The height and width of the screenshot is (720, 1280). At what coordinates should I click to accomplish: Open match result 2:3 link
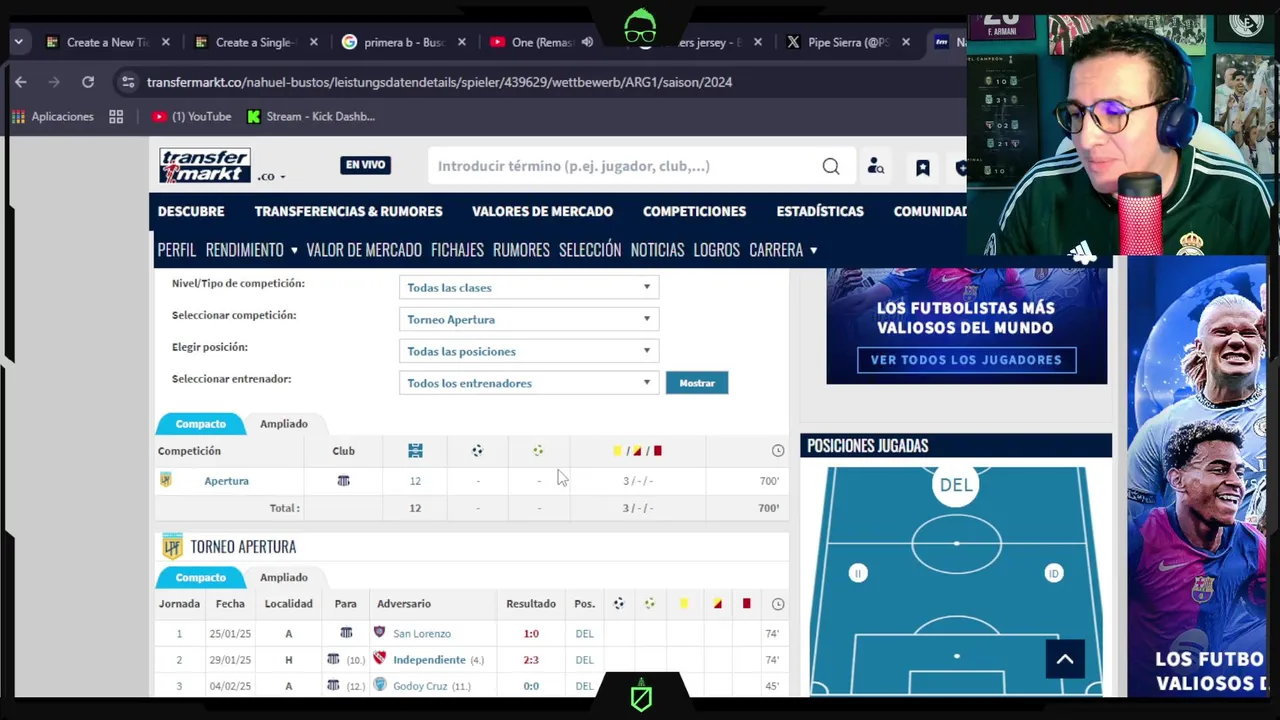531,660
